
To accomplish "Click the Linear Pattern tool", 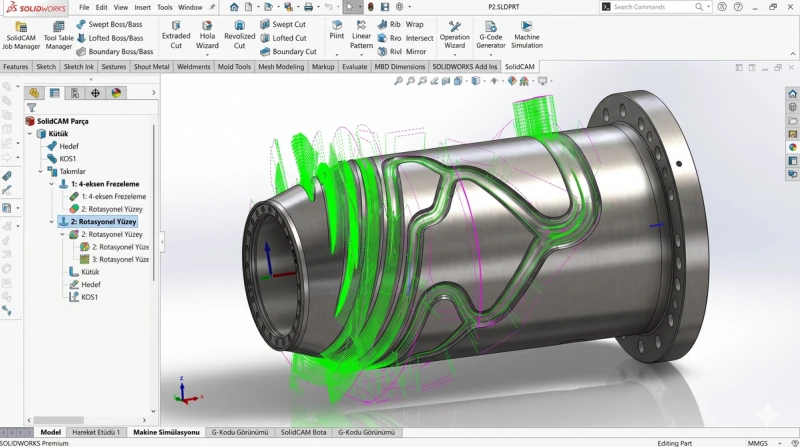I will [361, 35].
